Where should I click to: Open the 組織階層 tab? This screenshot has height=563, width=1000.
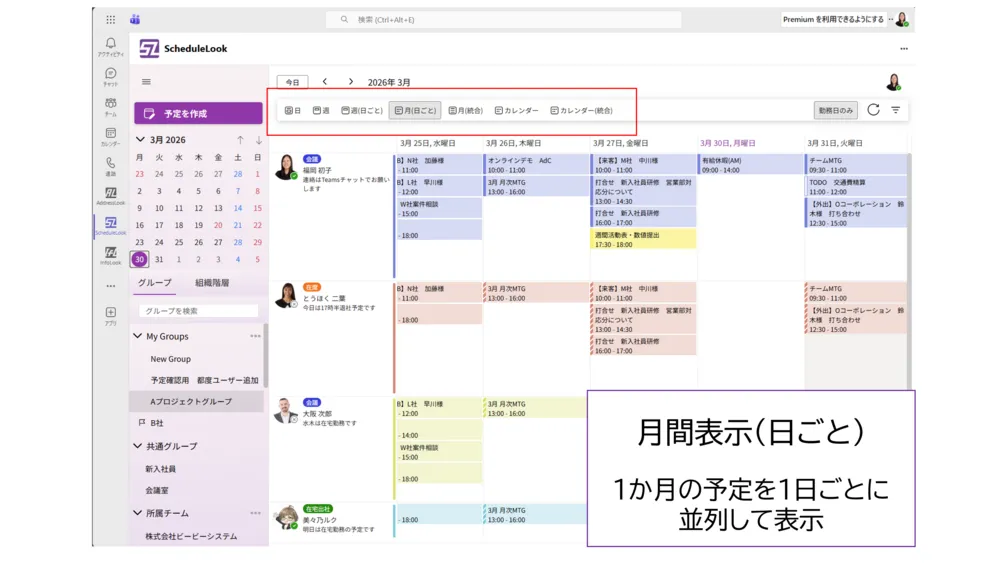(x=212, y=282)
